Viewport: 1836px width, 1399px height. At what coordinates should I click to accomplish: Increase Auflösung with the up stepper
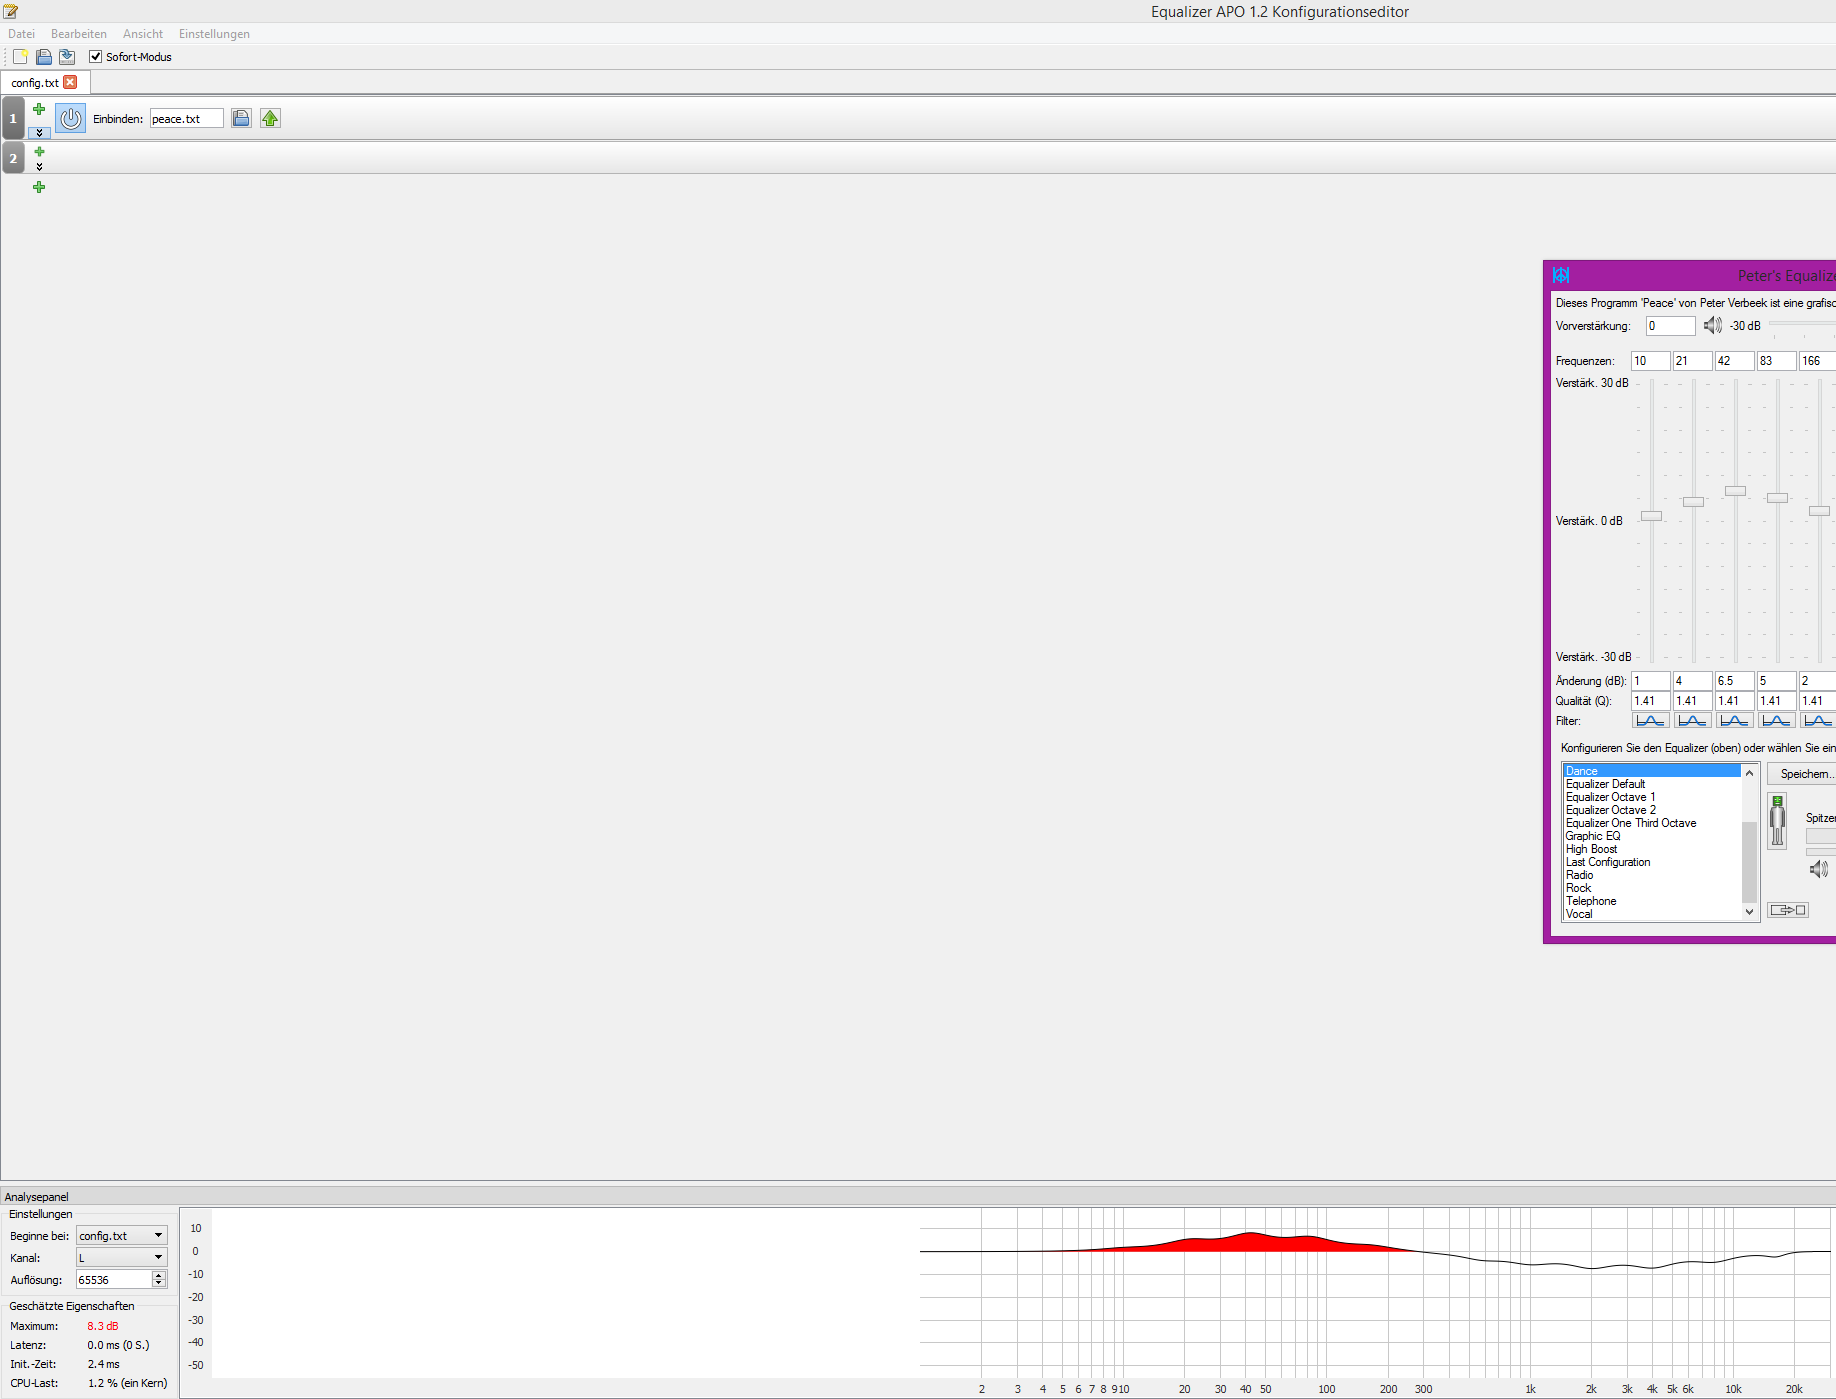click(x=158, y=1275)
